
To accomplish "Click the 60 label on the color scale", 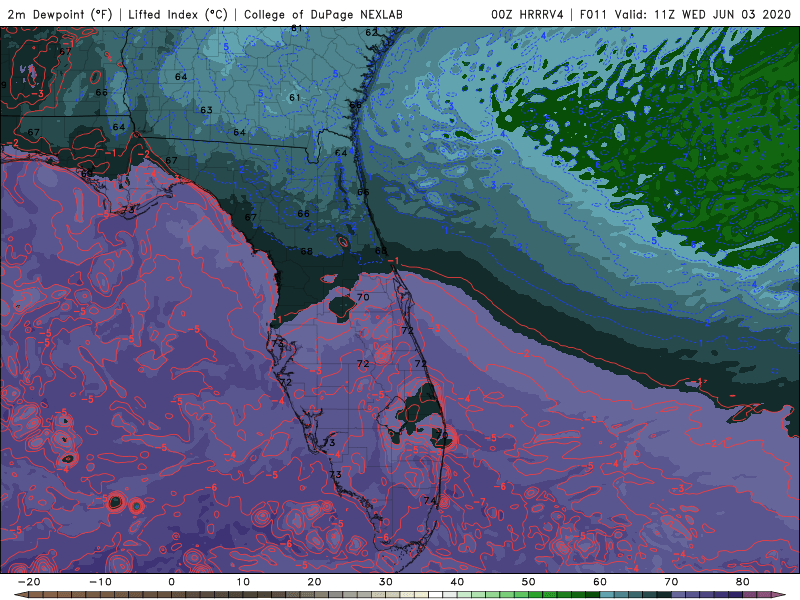I will pos(600,582).
